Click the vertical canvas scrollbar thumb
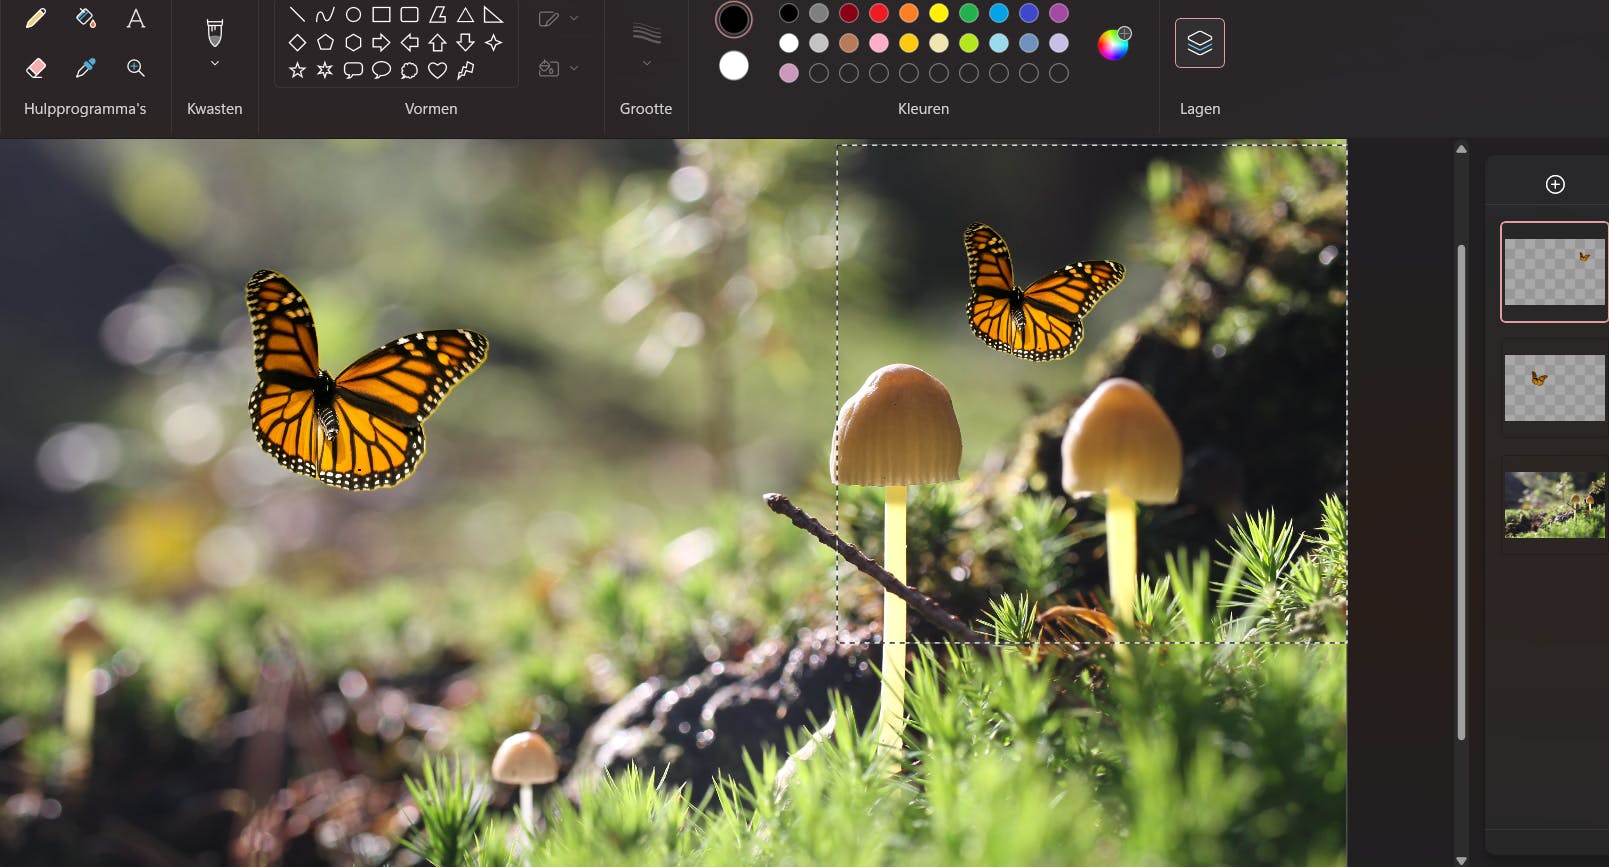 tap(1461, 492)
